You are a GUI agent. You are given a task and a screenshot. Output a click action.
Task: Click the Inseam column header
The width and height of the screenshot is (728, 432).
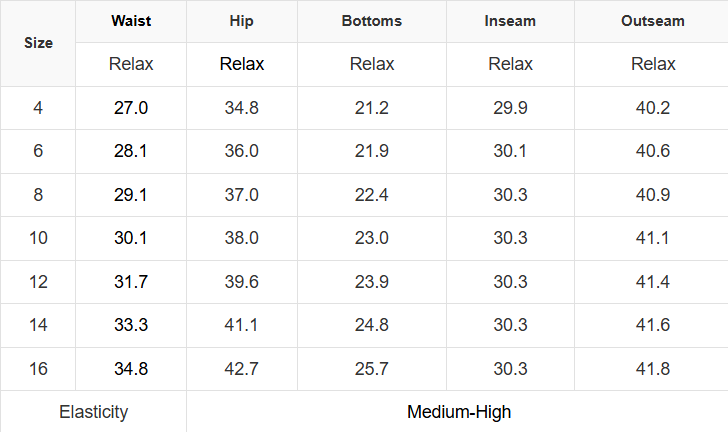[510, 21]
